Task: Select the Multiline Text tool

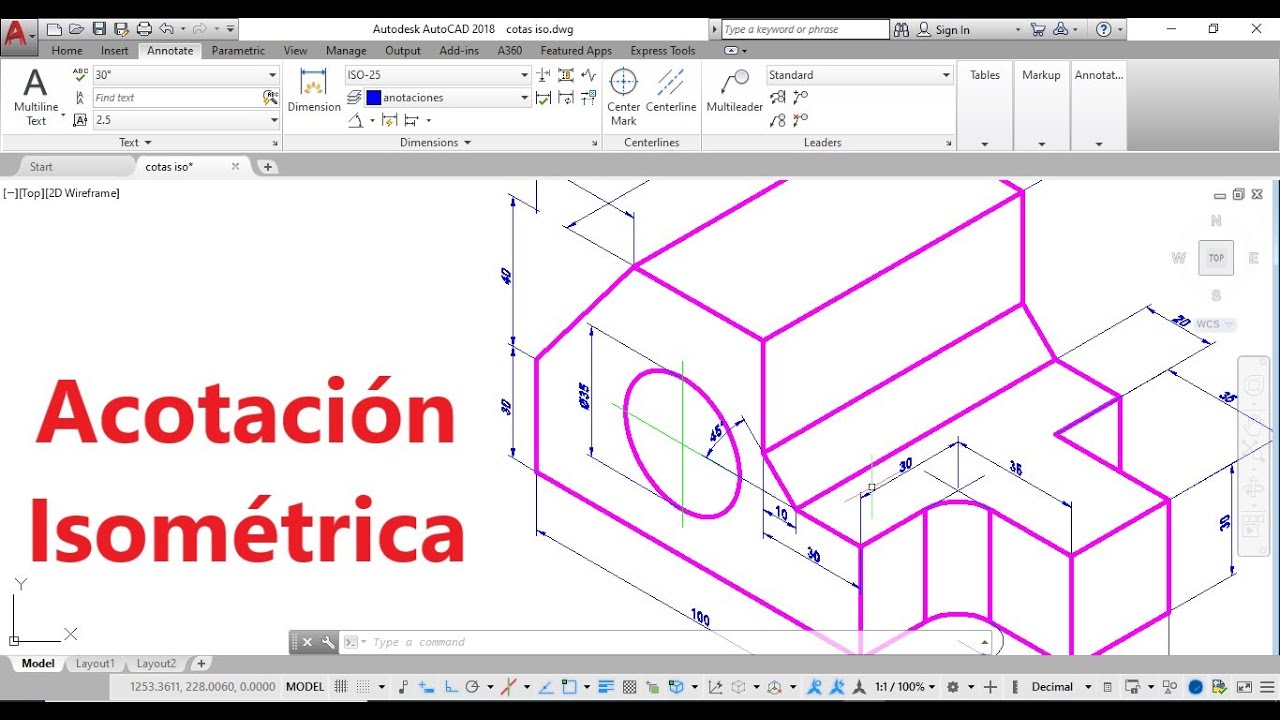Action: click(x=36, y=97)
